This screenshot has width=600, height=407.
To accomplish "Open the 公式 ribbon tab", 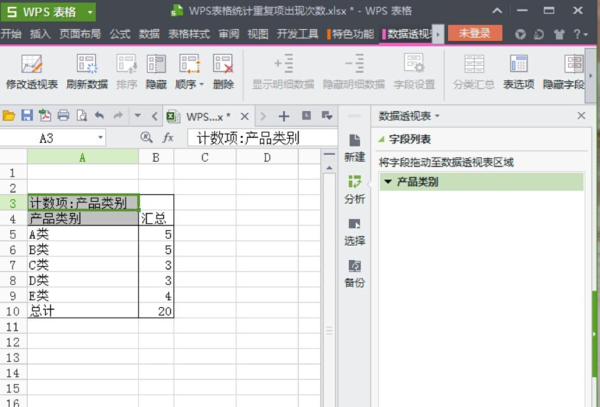I will click(x=120, y=33).
